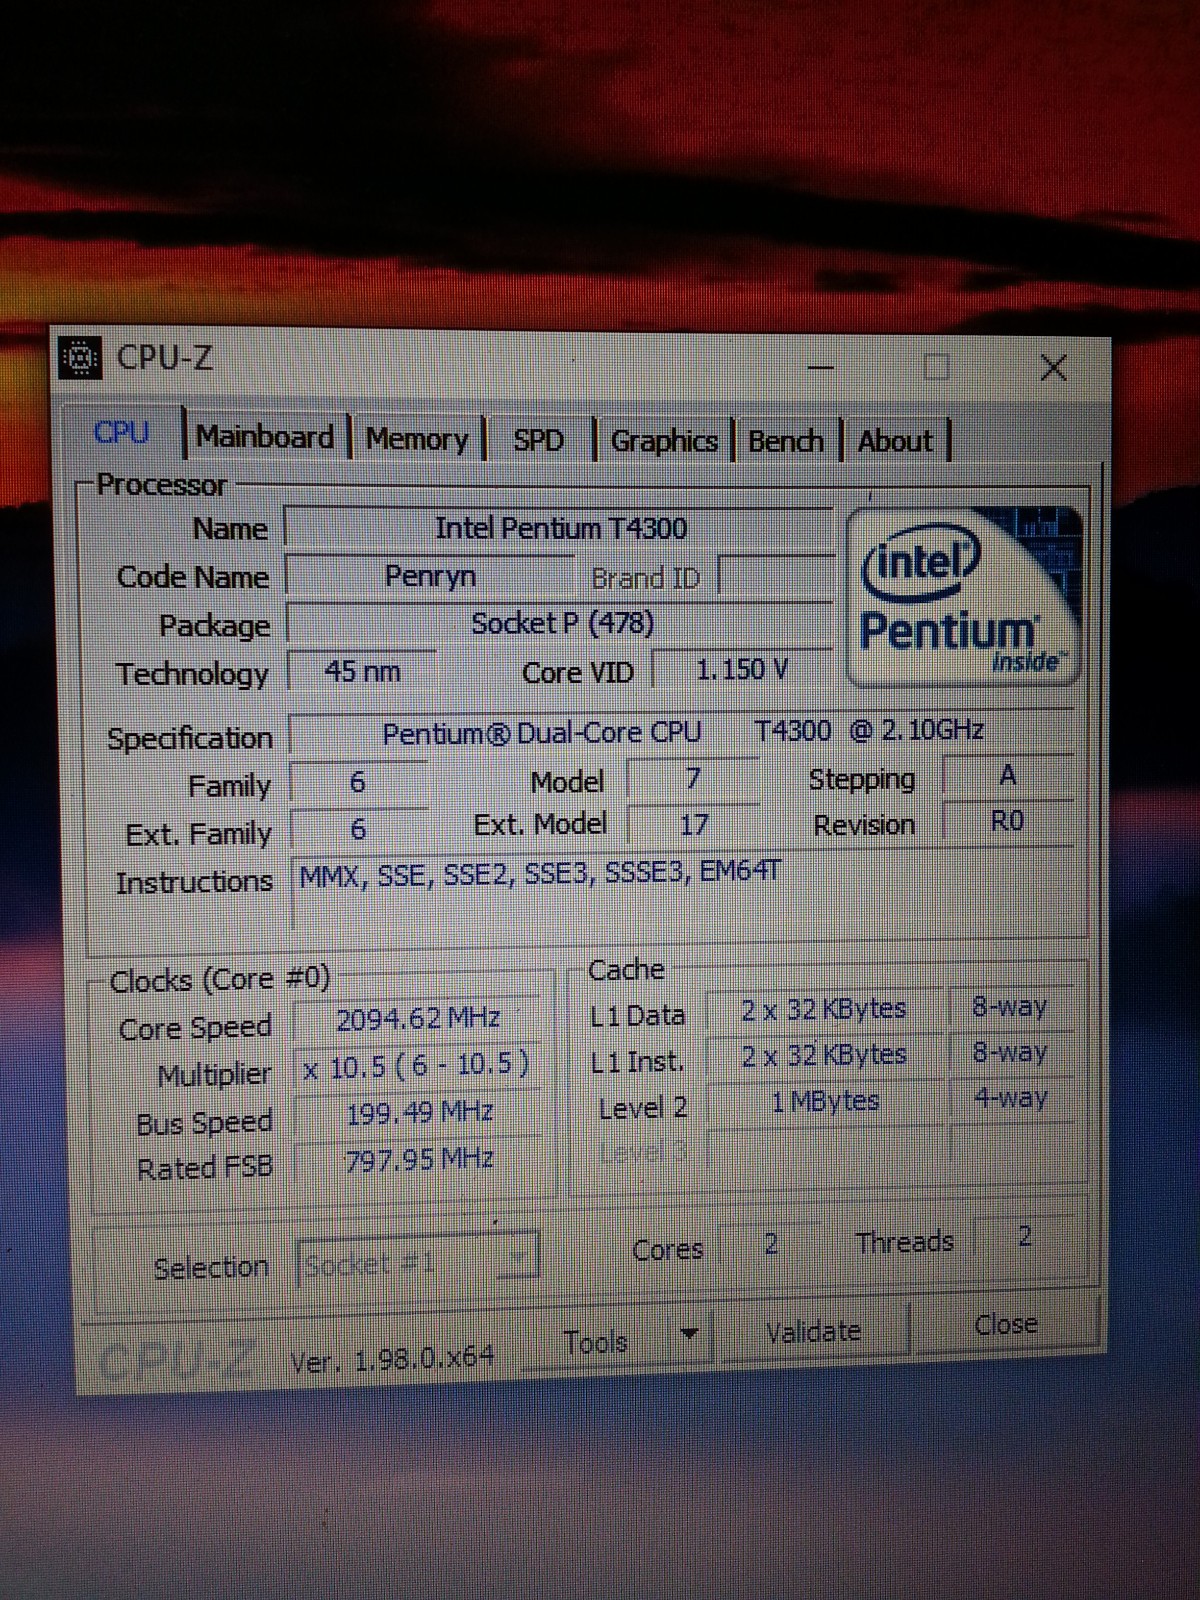Viewport: 1200px width, 1600px height.
Task: Click the Clocks (Core #0) group label
Action: (219, 979)
